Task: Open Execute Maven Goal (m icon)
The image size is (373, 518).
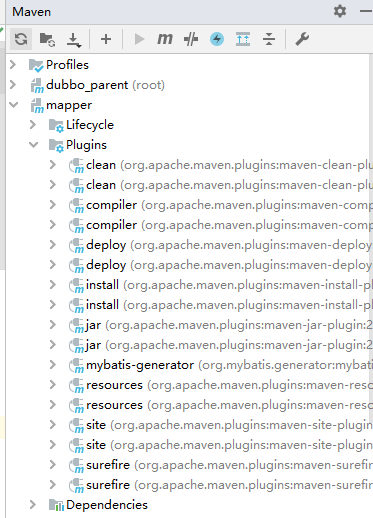Action: [x=165, y=39]
